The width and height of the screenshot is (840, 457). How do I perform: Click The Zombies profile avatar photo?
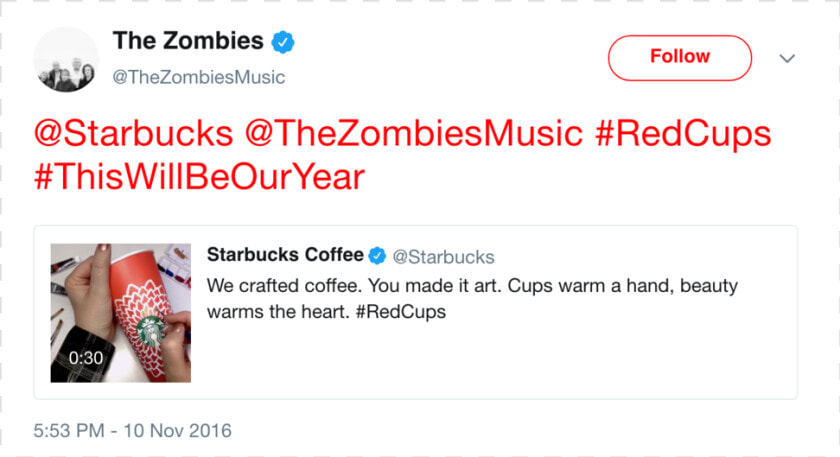[x=66, y=59]
